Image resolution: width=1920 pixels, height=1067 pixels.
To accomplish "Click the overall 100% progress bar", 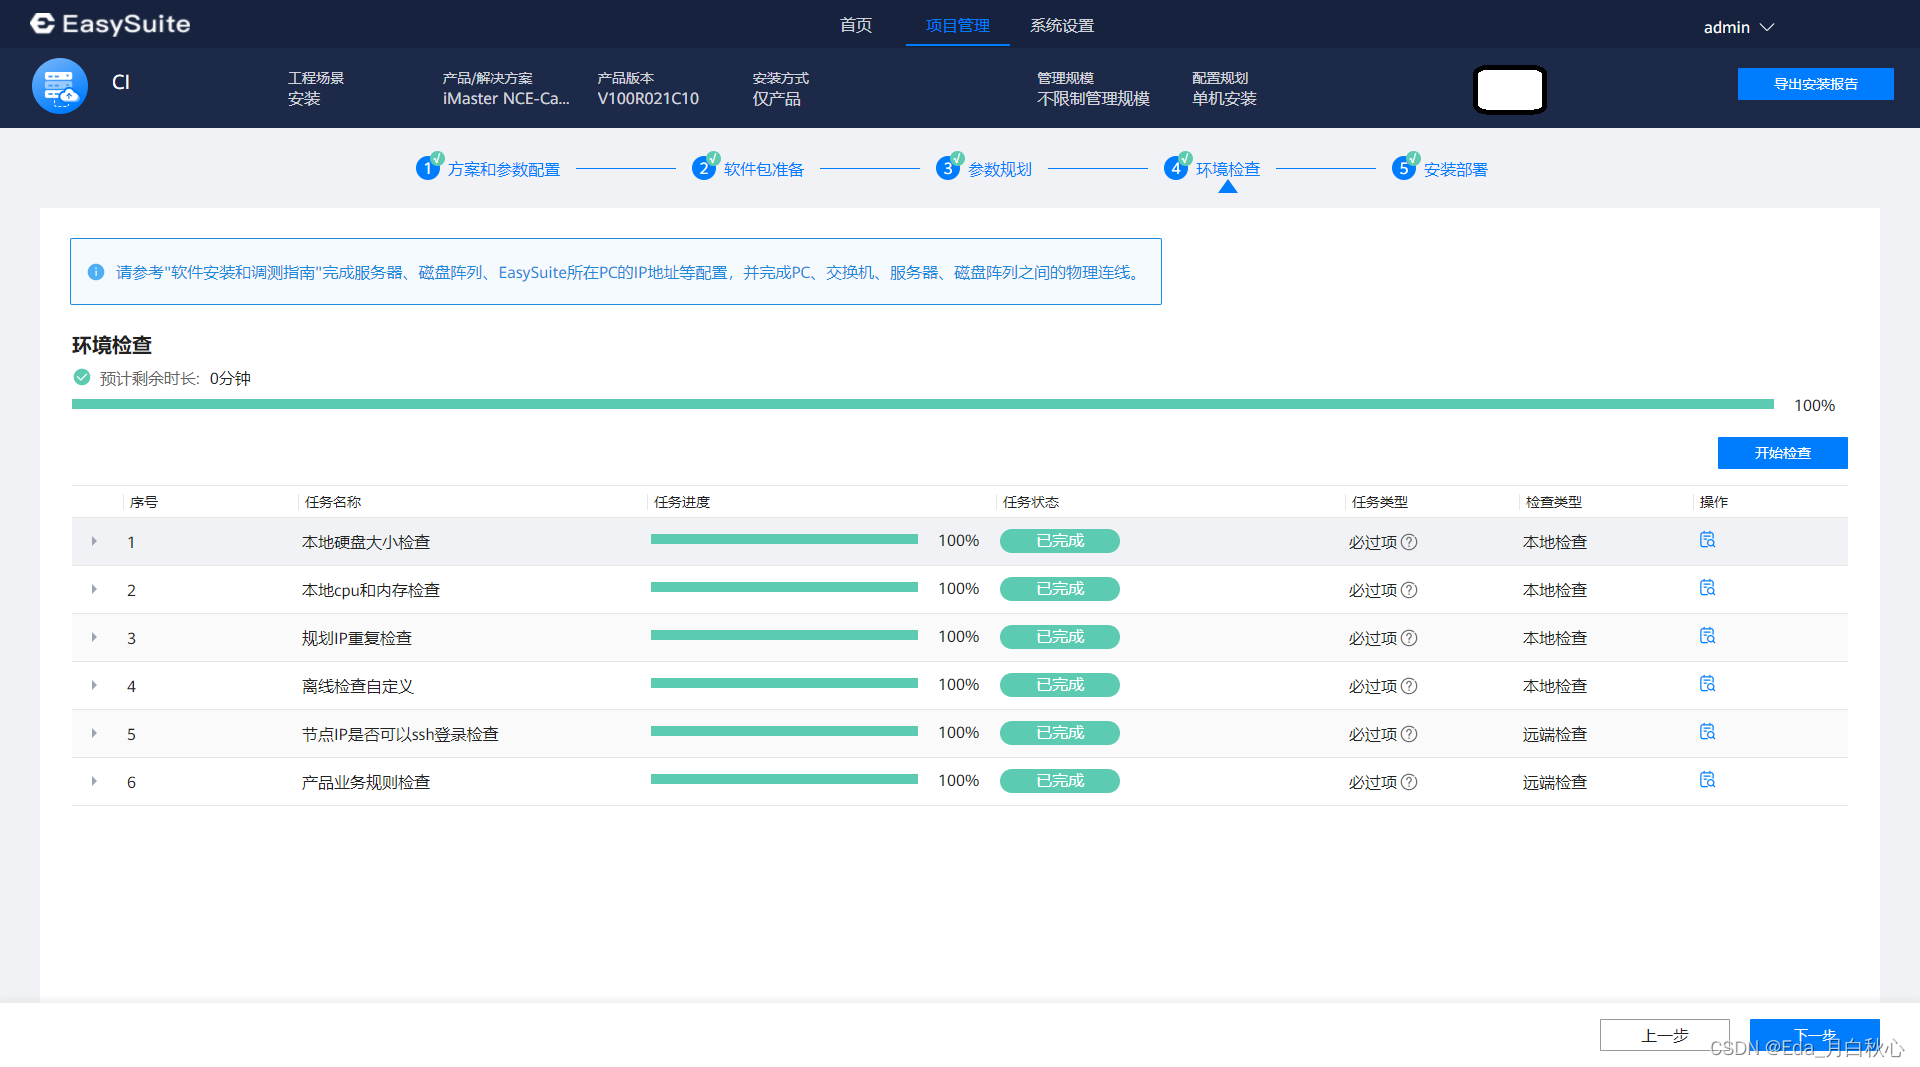I will [922, 404].
